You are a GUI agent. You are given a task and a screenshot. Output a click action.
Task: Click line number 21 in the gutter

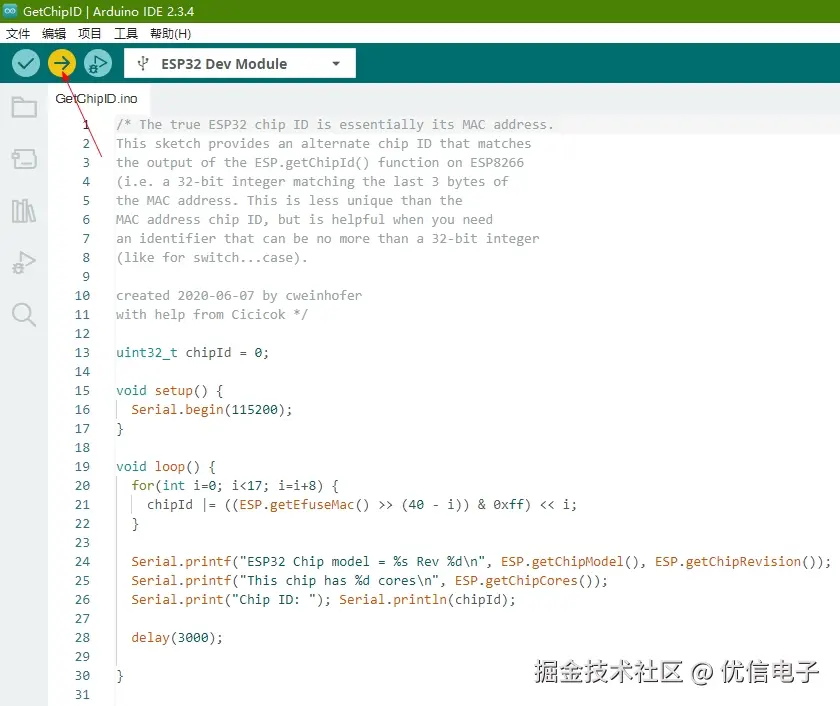[82, 505]
